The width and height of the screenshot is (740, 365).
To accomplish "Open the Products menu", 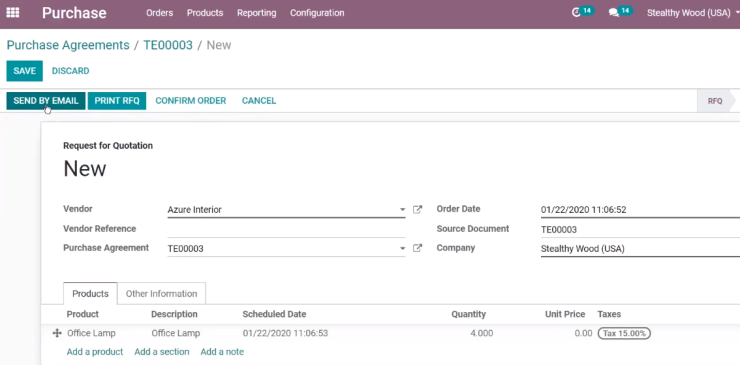I will pos(205,13).
